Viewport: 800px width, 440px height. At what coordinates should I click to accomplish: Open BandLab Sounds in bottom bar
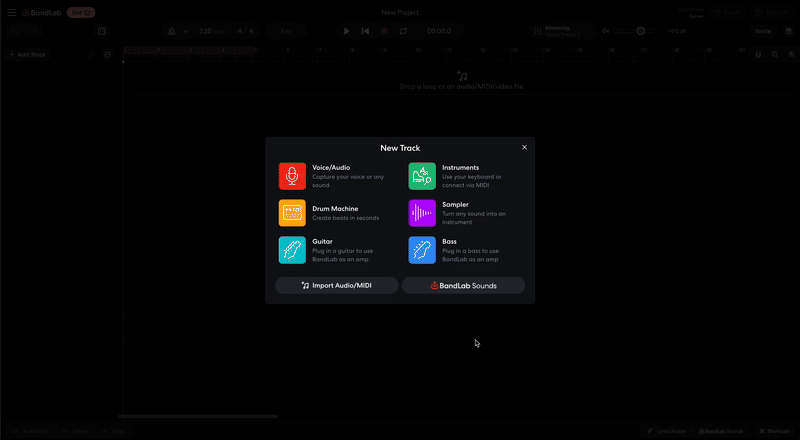click(721, 431)
